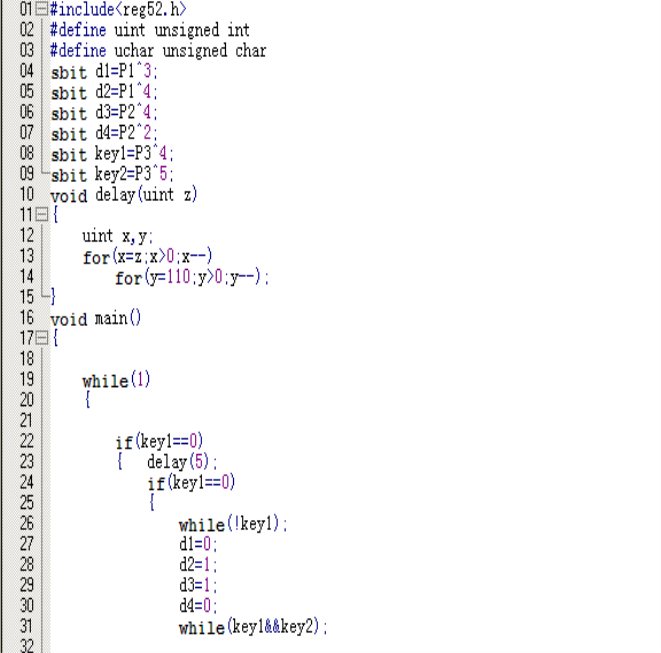Click the 'for(y=110;y>0;y--);' loop line

click(192, 277)
